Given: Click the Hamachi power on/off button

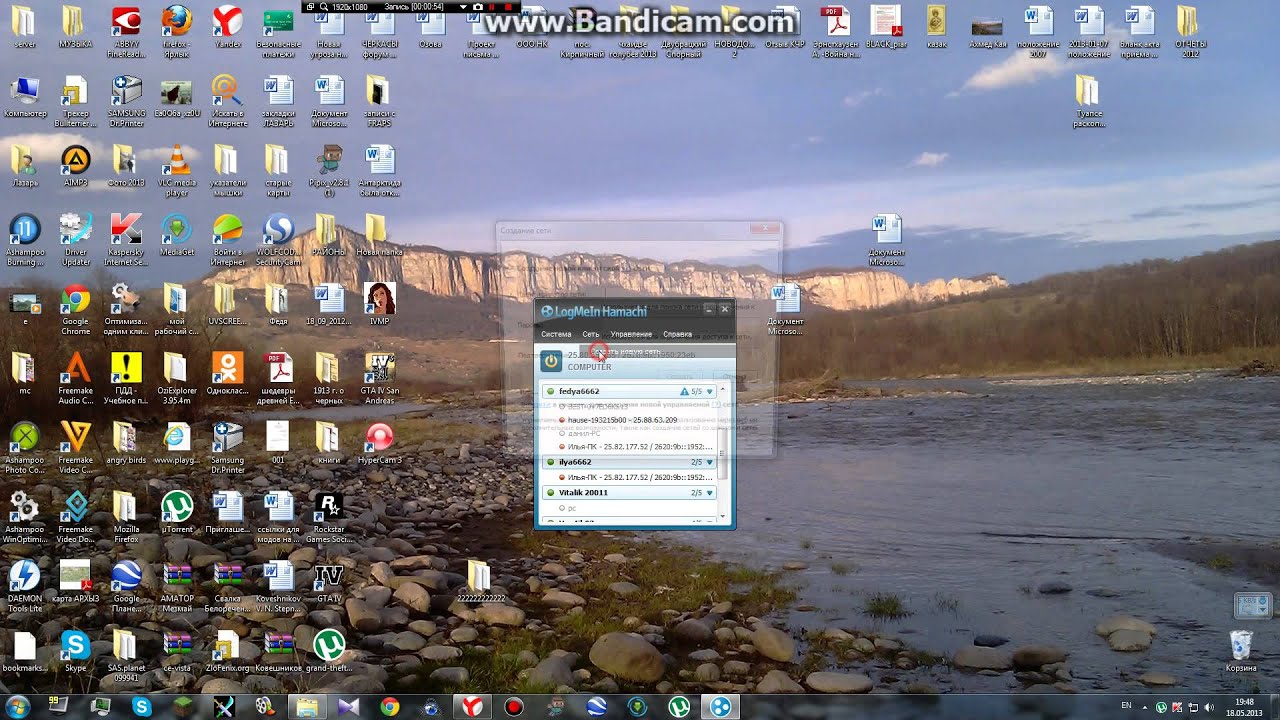Looking at the screenshot, I should [551, 361].
